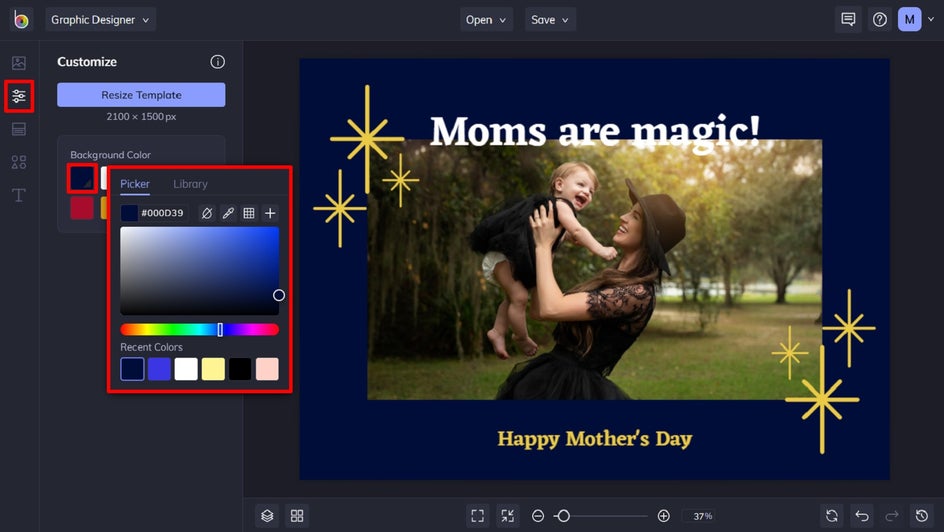
Task: Select the 'Happy Mother's Day' caption text
Action: tap(595, 439)
